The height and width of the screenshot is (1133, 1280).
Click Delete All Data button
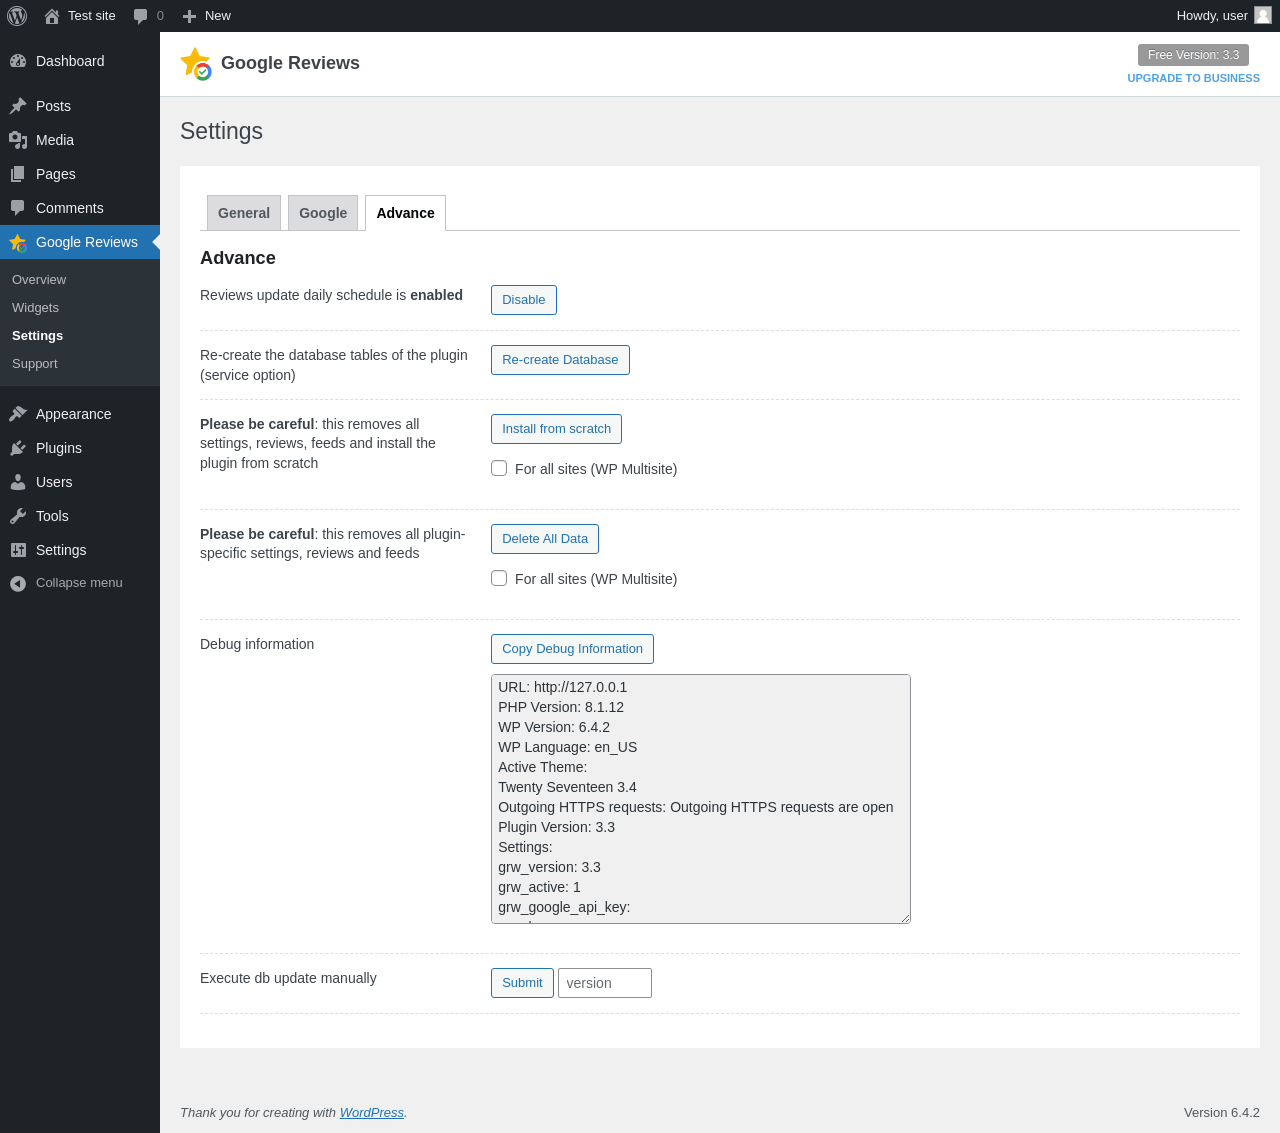coord(545,539)
